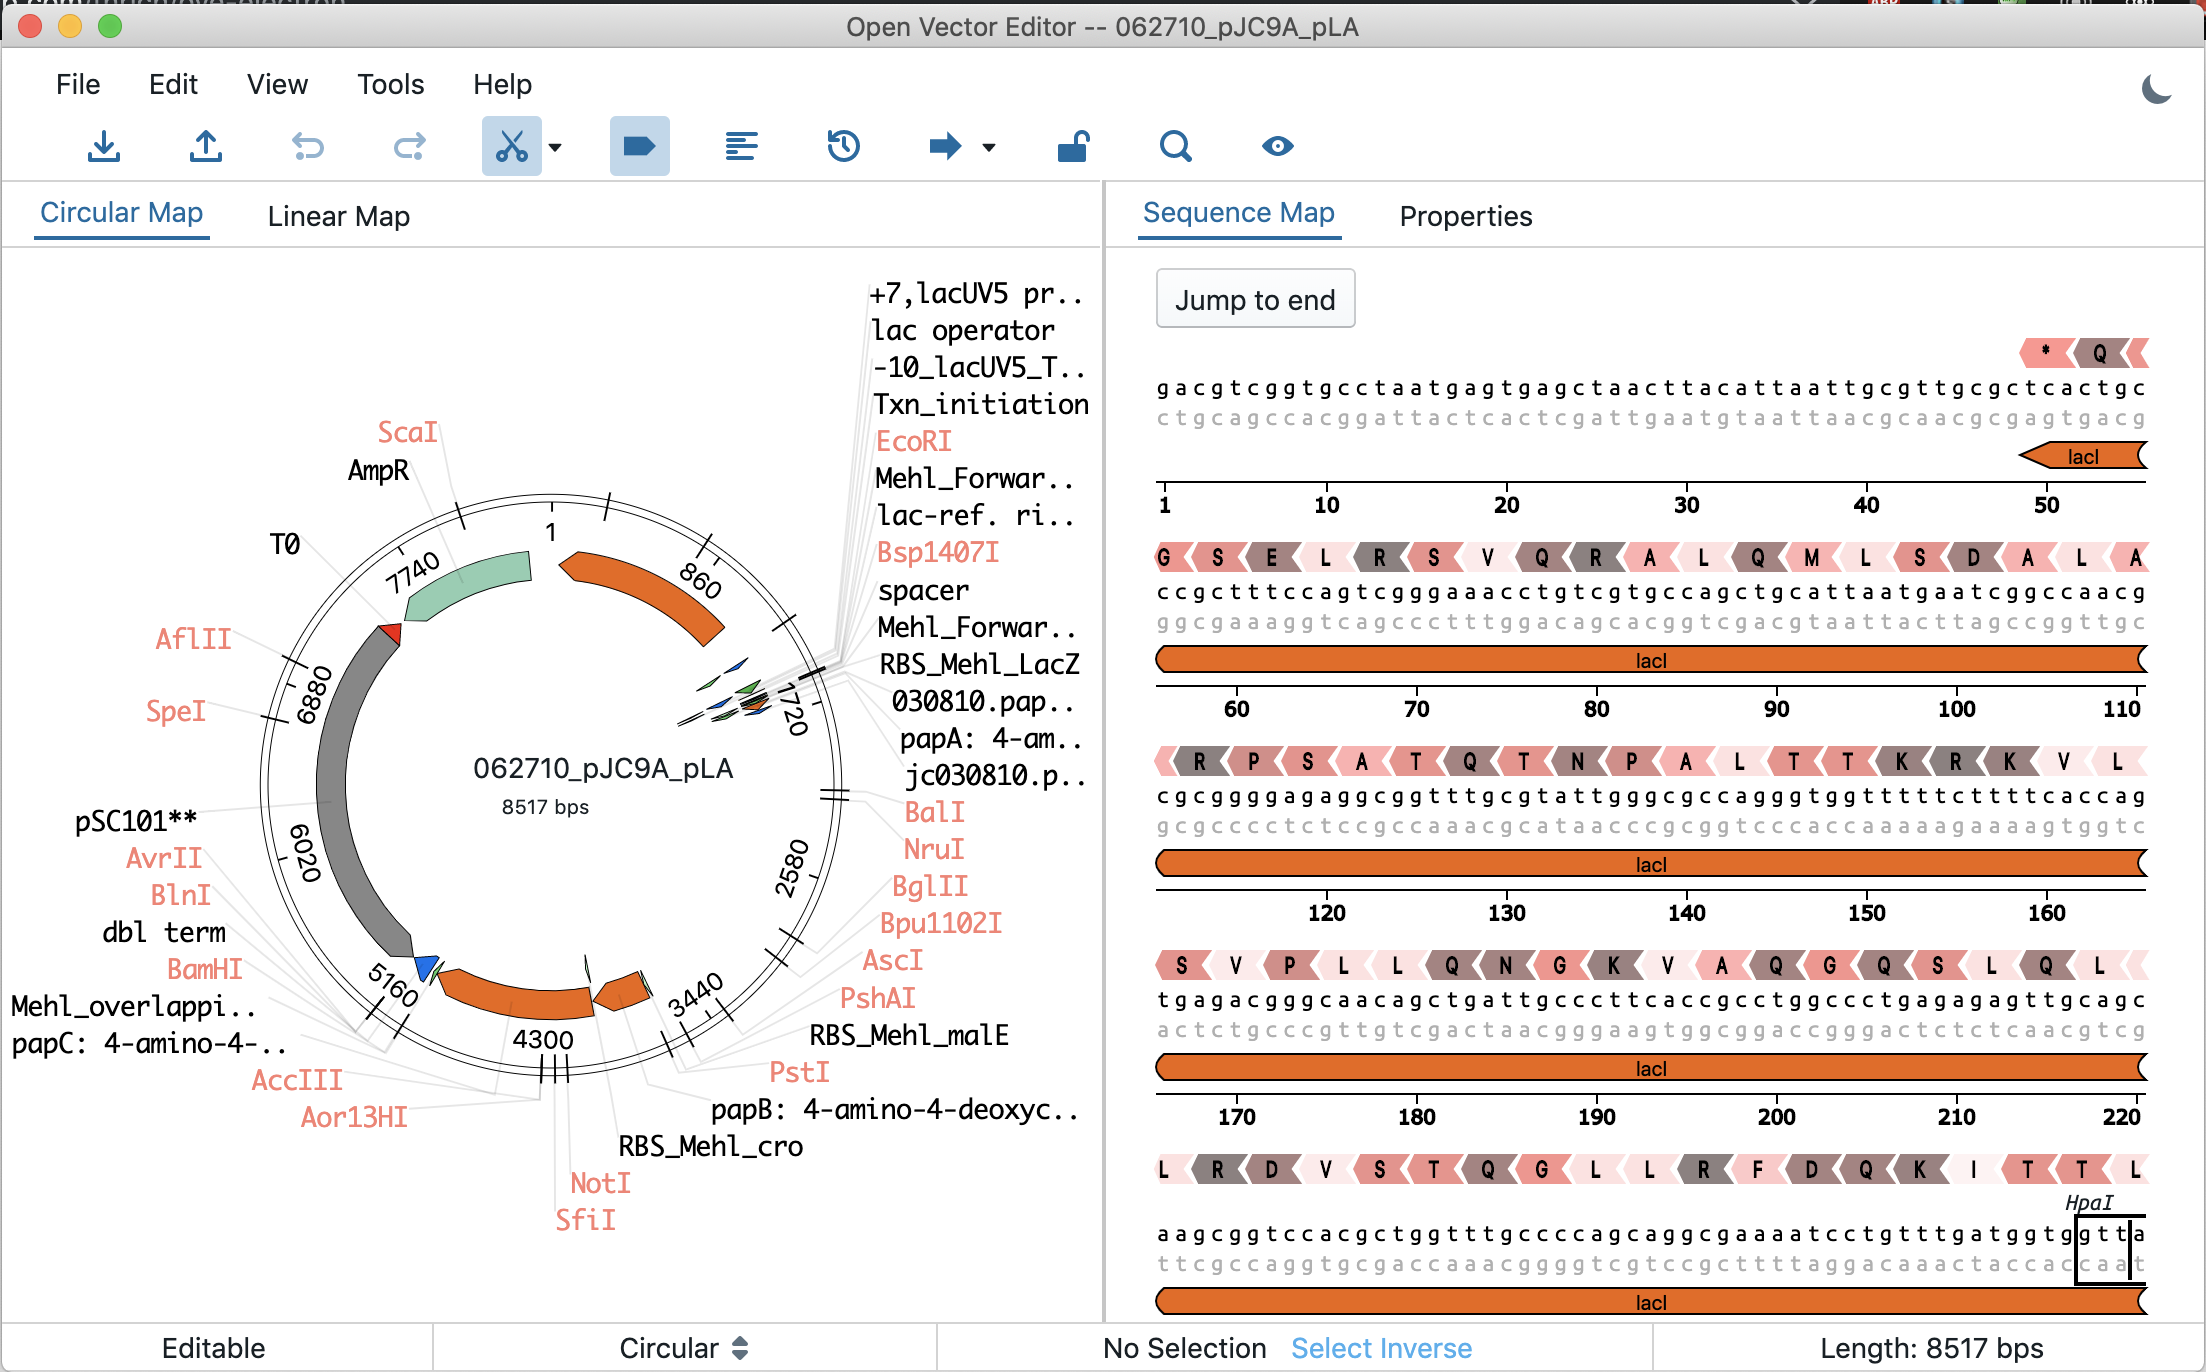Click the Select Inverse link

(1381, 1348)
